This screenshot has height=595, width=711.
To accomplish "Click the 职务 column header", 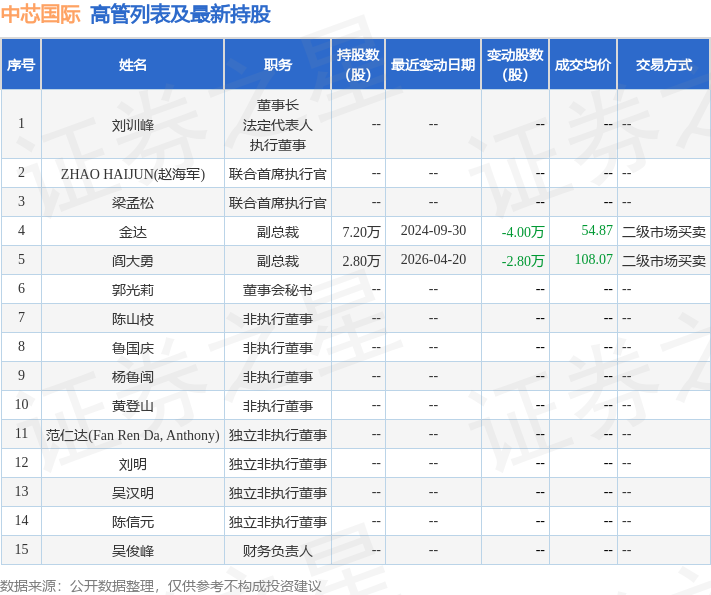I will pos(277,65).
